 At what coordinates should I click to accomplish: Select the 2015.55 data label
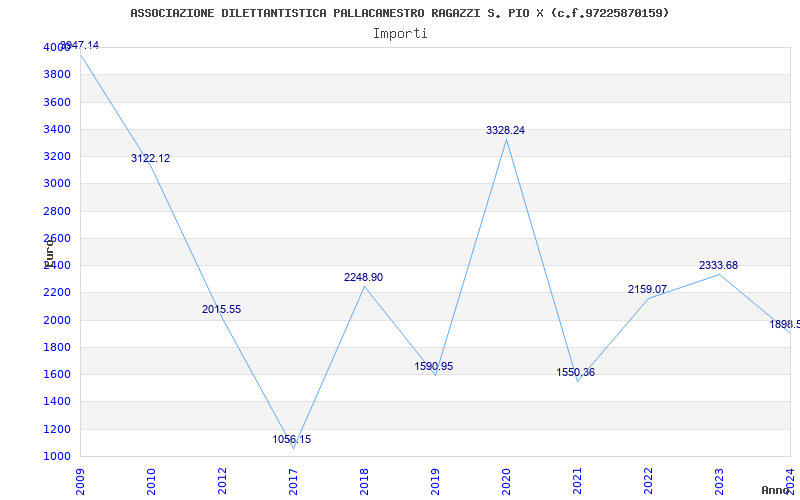point(221,309)
